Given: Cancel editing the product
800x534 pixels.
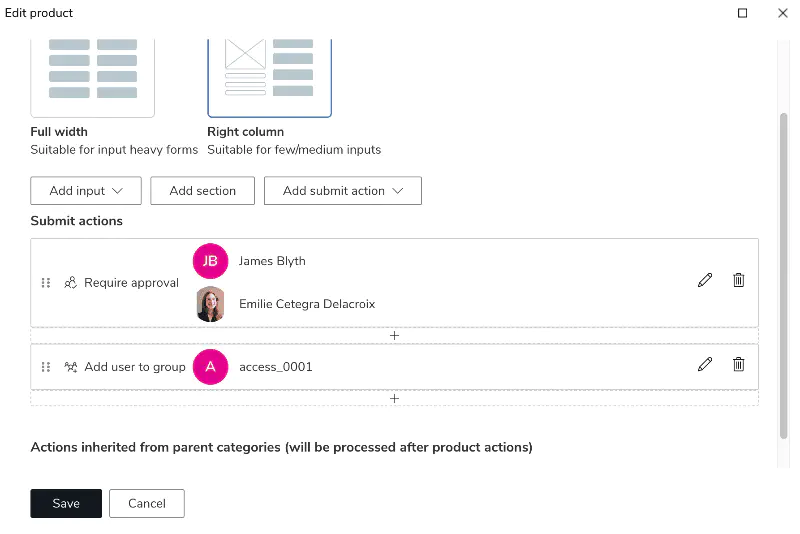Looking at the screenshot, I should [x=147, y=503].
